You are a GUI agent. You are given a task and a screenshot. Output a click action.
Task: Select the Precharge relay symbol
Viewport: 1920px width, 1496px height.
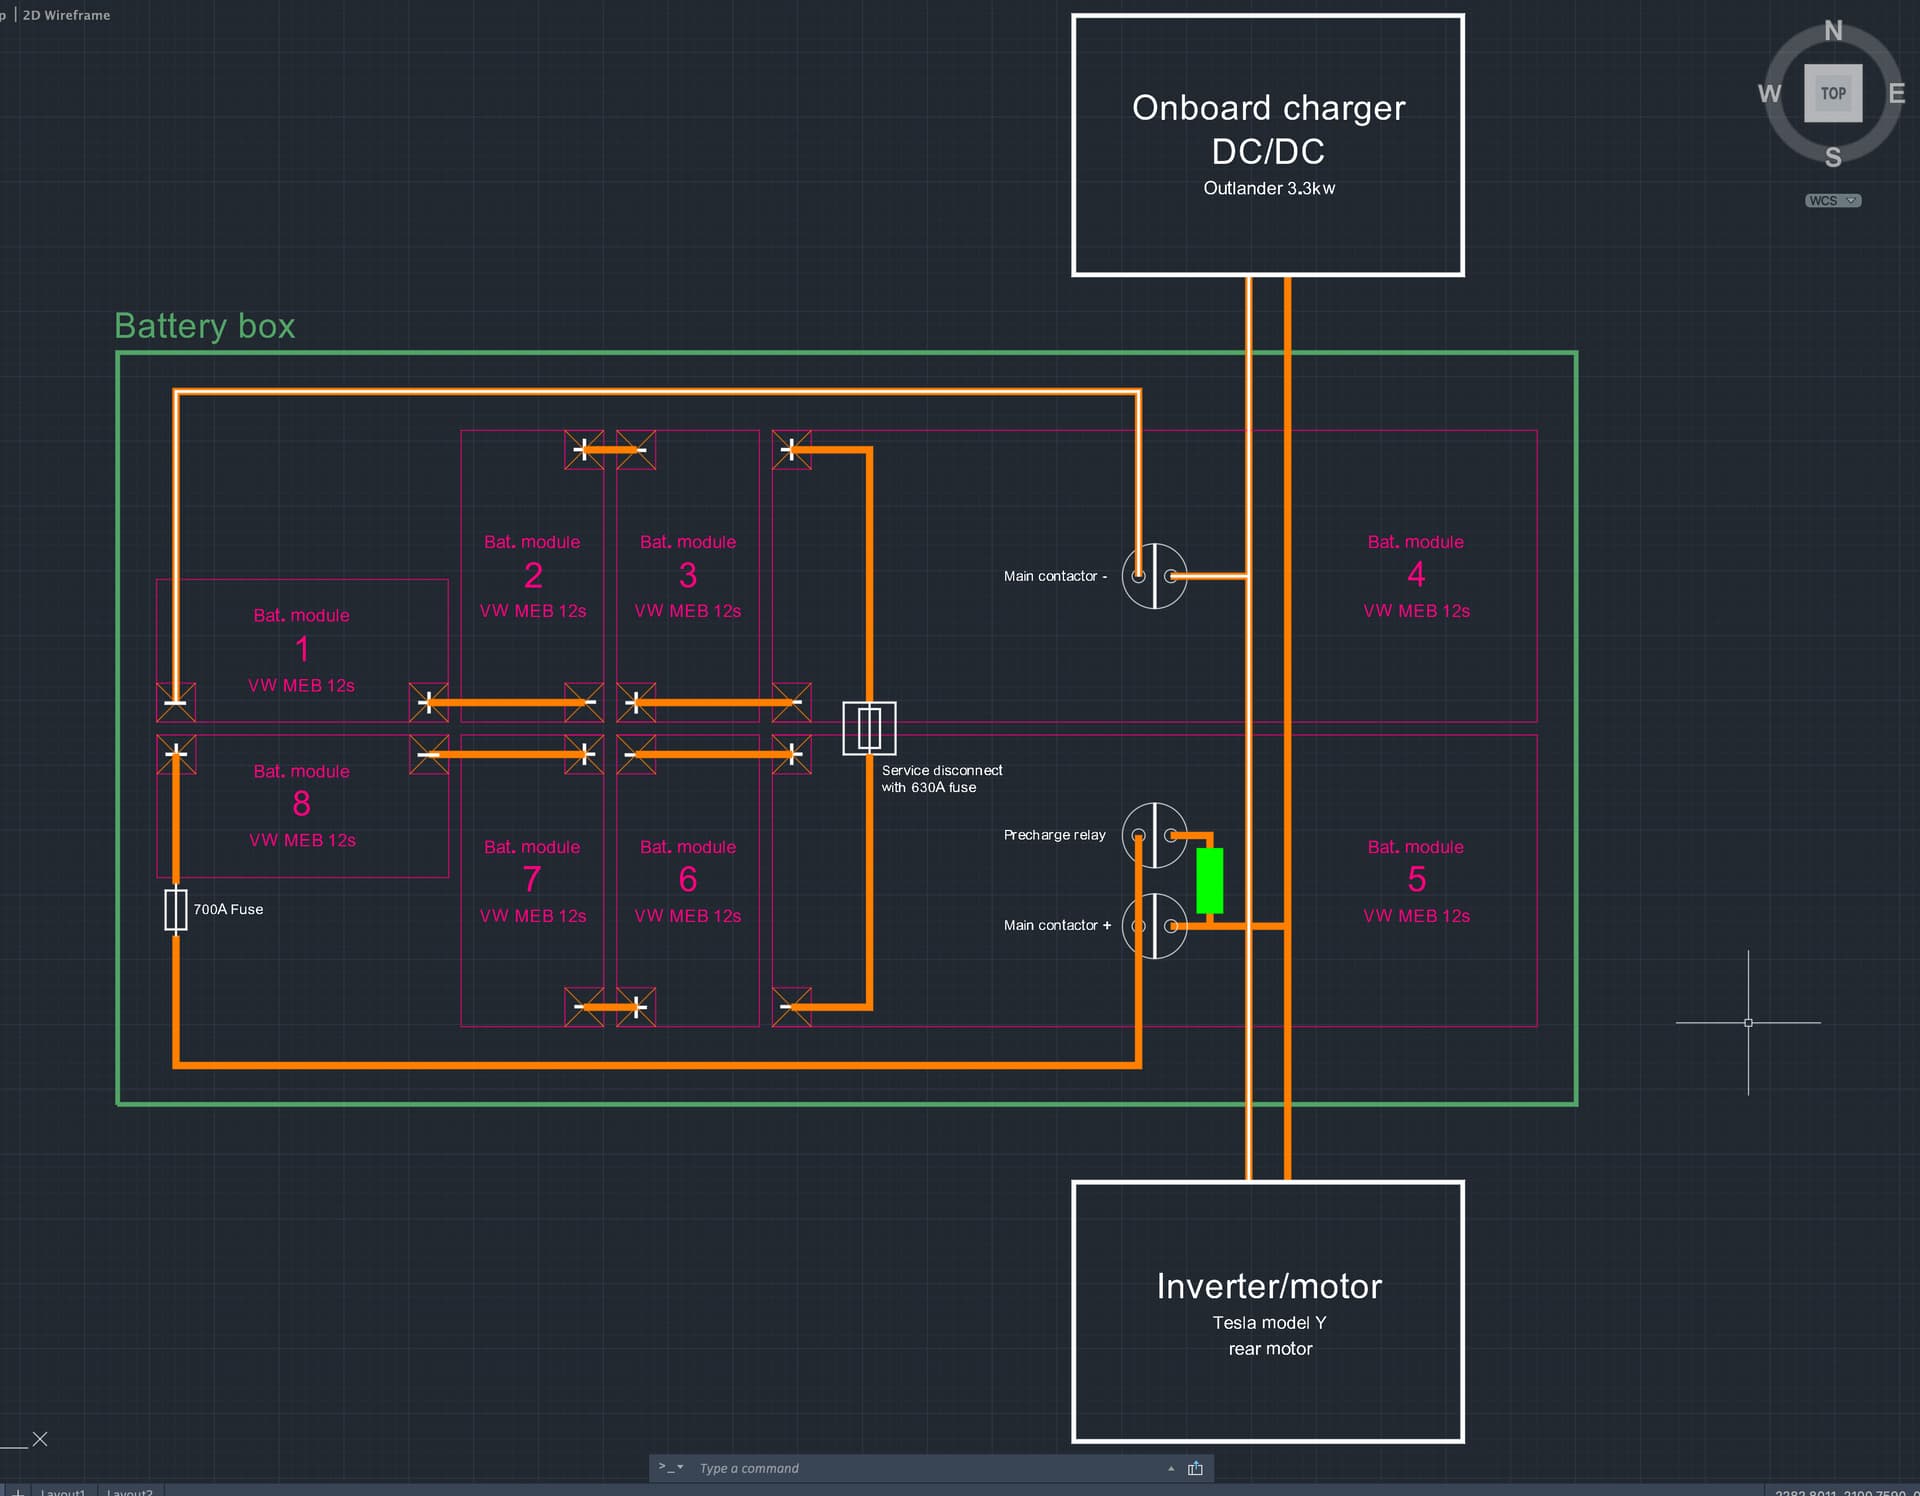1154,835
